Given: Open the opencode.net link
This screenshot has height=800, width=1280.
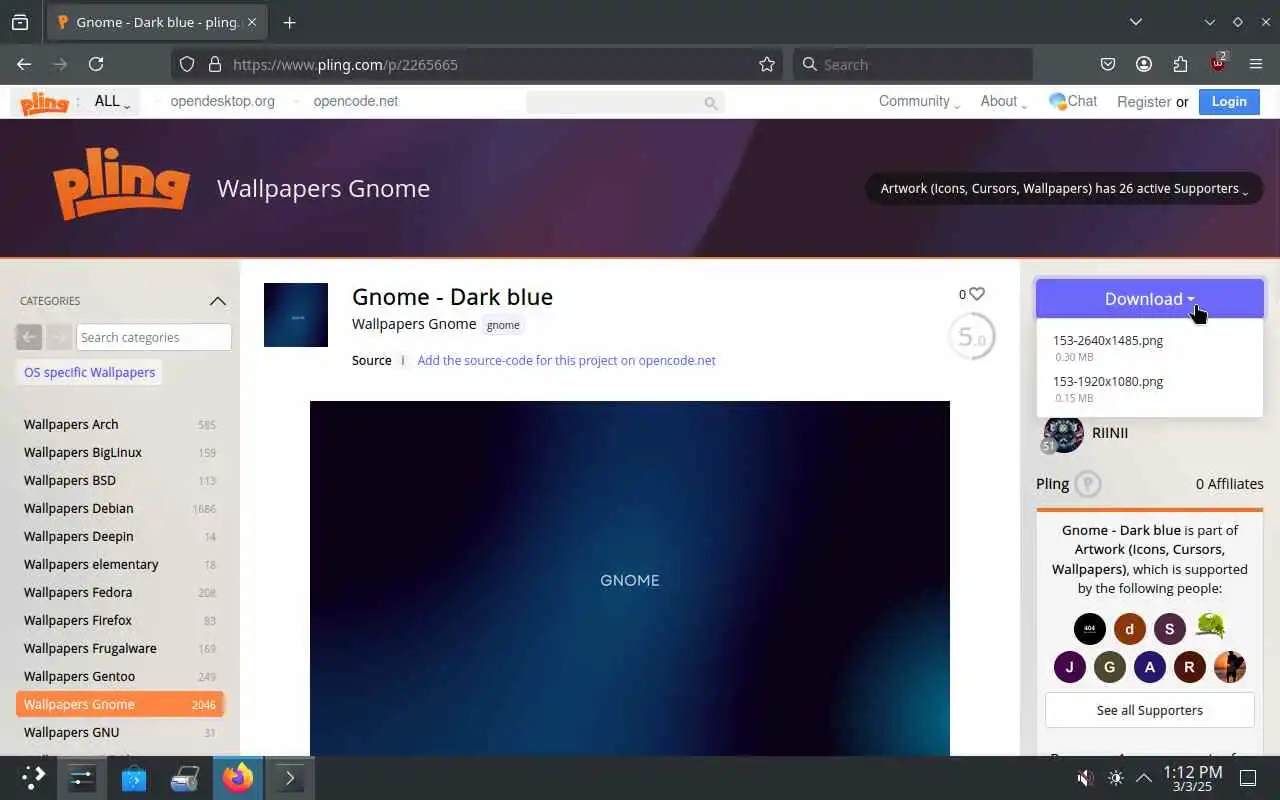Looking at the screenshot, I should click(355, 101).
